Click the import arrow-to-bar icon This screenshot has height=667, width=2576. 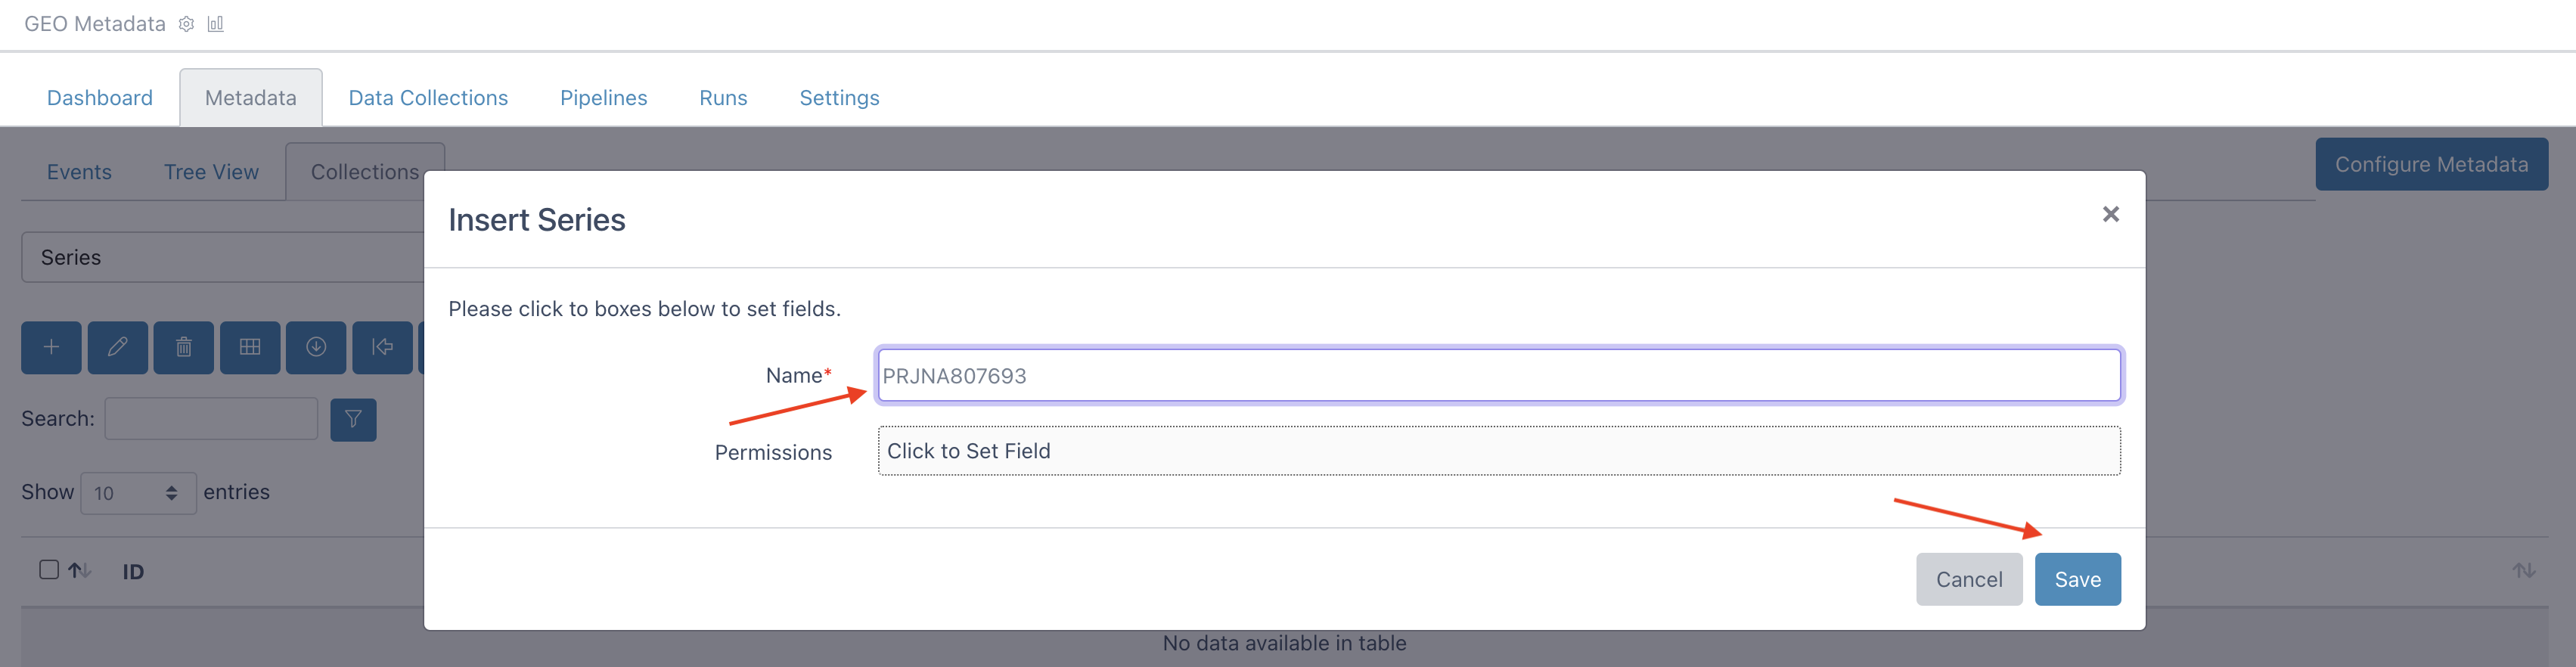(382, 347)
